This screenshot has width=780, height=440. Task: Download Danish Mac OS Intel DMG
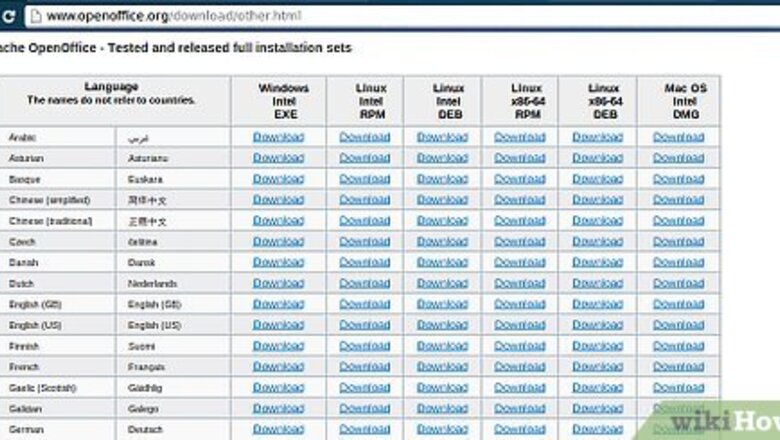pos(679,262)
